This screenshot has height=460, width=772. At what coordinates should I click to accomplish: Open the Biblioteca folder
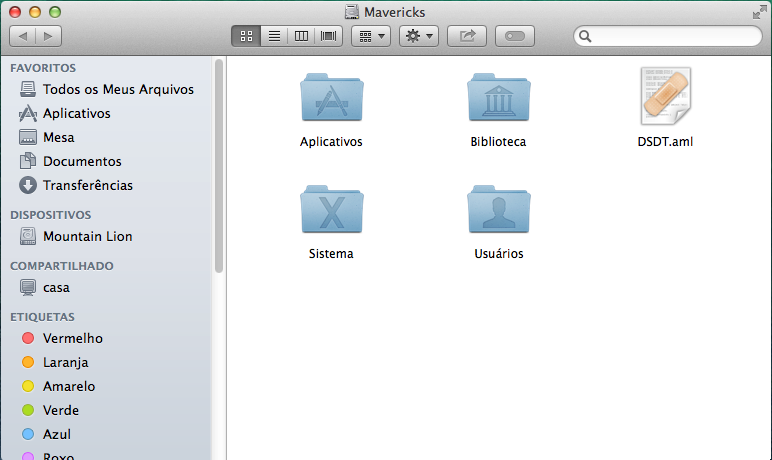pos(498,100)
